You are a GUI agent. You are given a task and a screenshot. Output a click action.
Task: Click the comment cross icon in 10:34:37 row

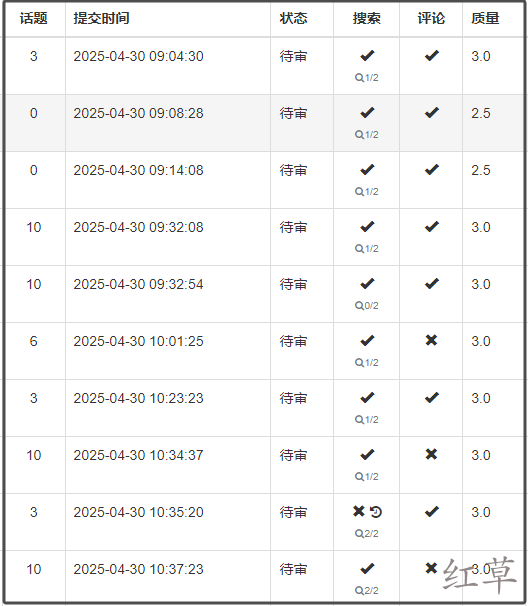coord(431,454)
